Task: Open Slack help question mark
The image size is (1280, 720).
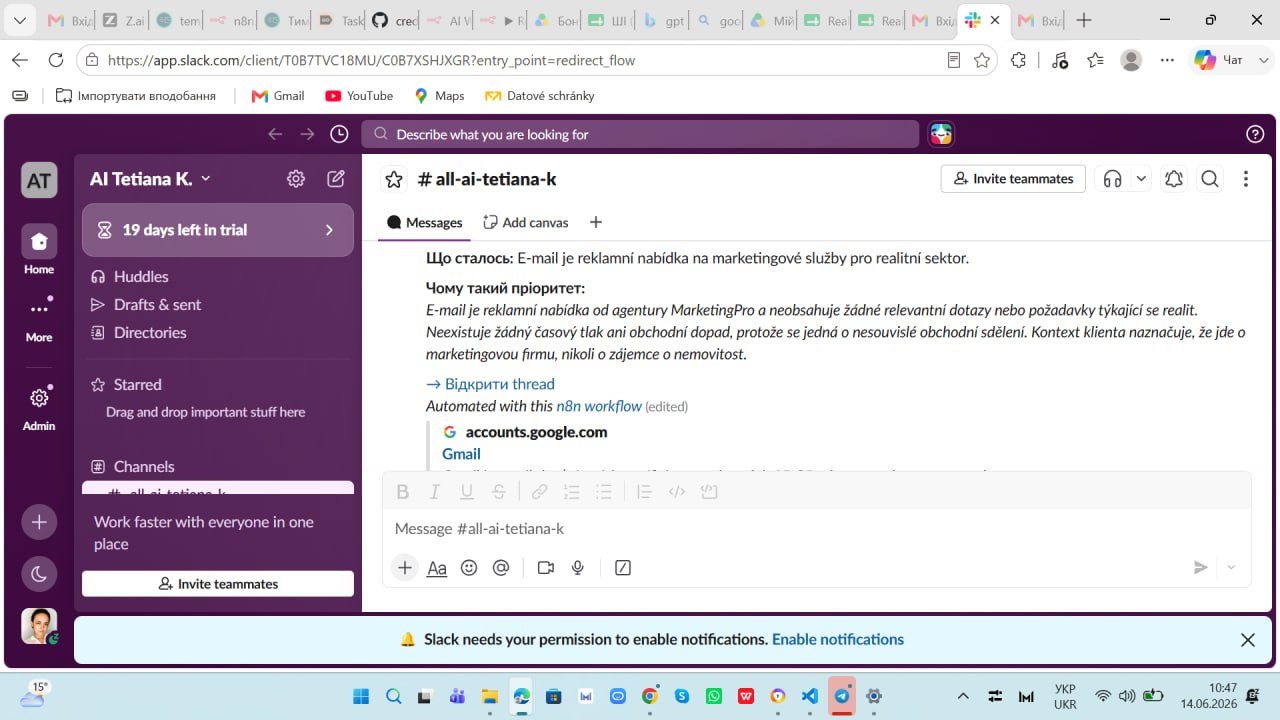Action: [1256, 134]
